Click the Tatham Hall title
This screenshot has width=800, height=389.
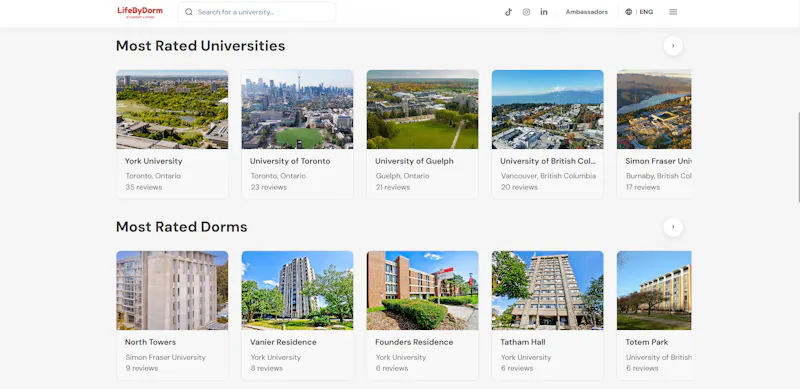[523, 342]
